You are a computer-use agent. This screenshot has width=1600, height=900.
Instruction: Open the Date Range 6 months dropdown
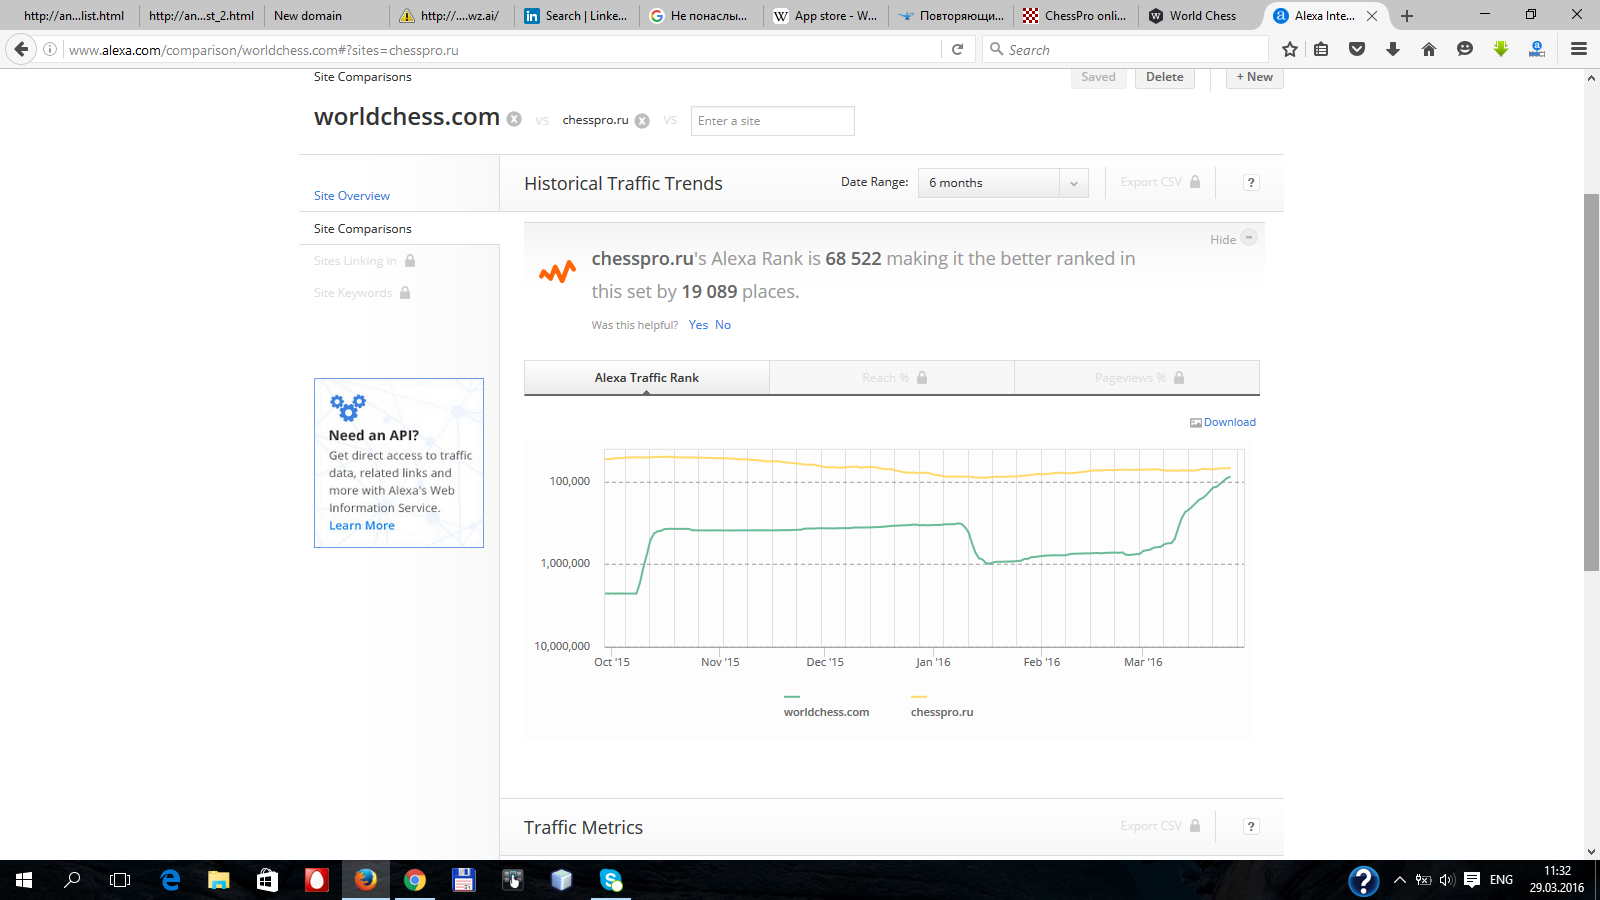[x=1003, y=183]
